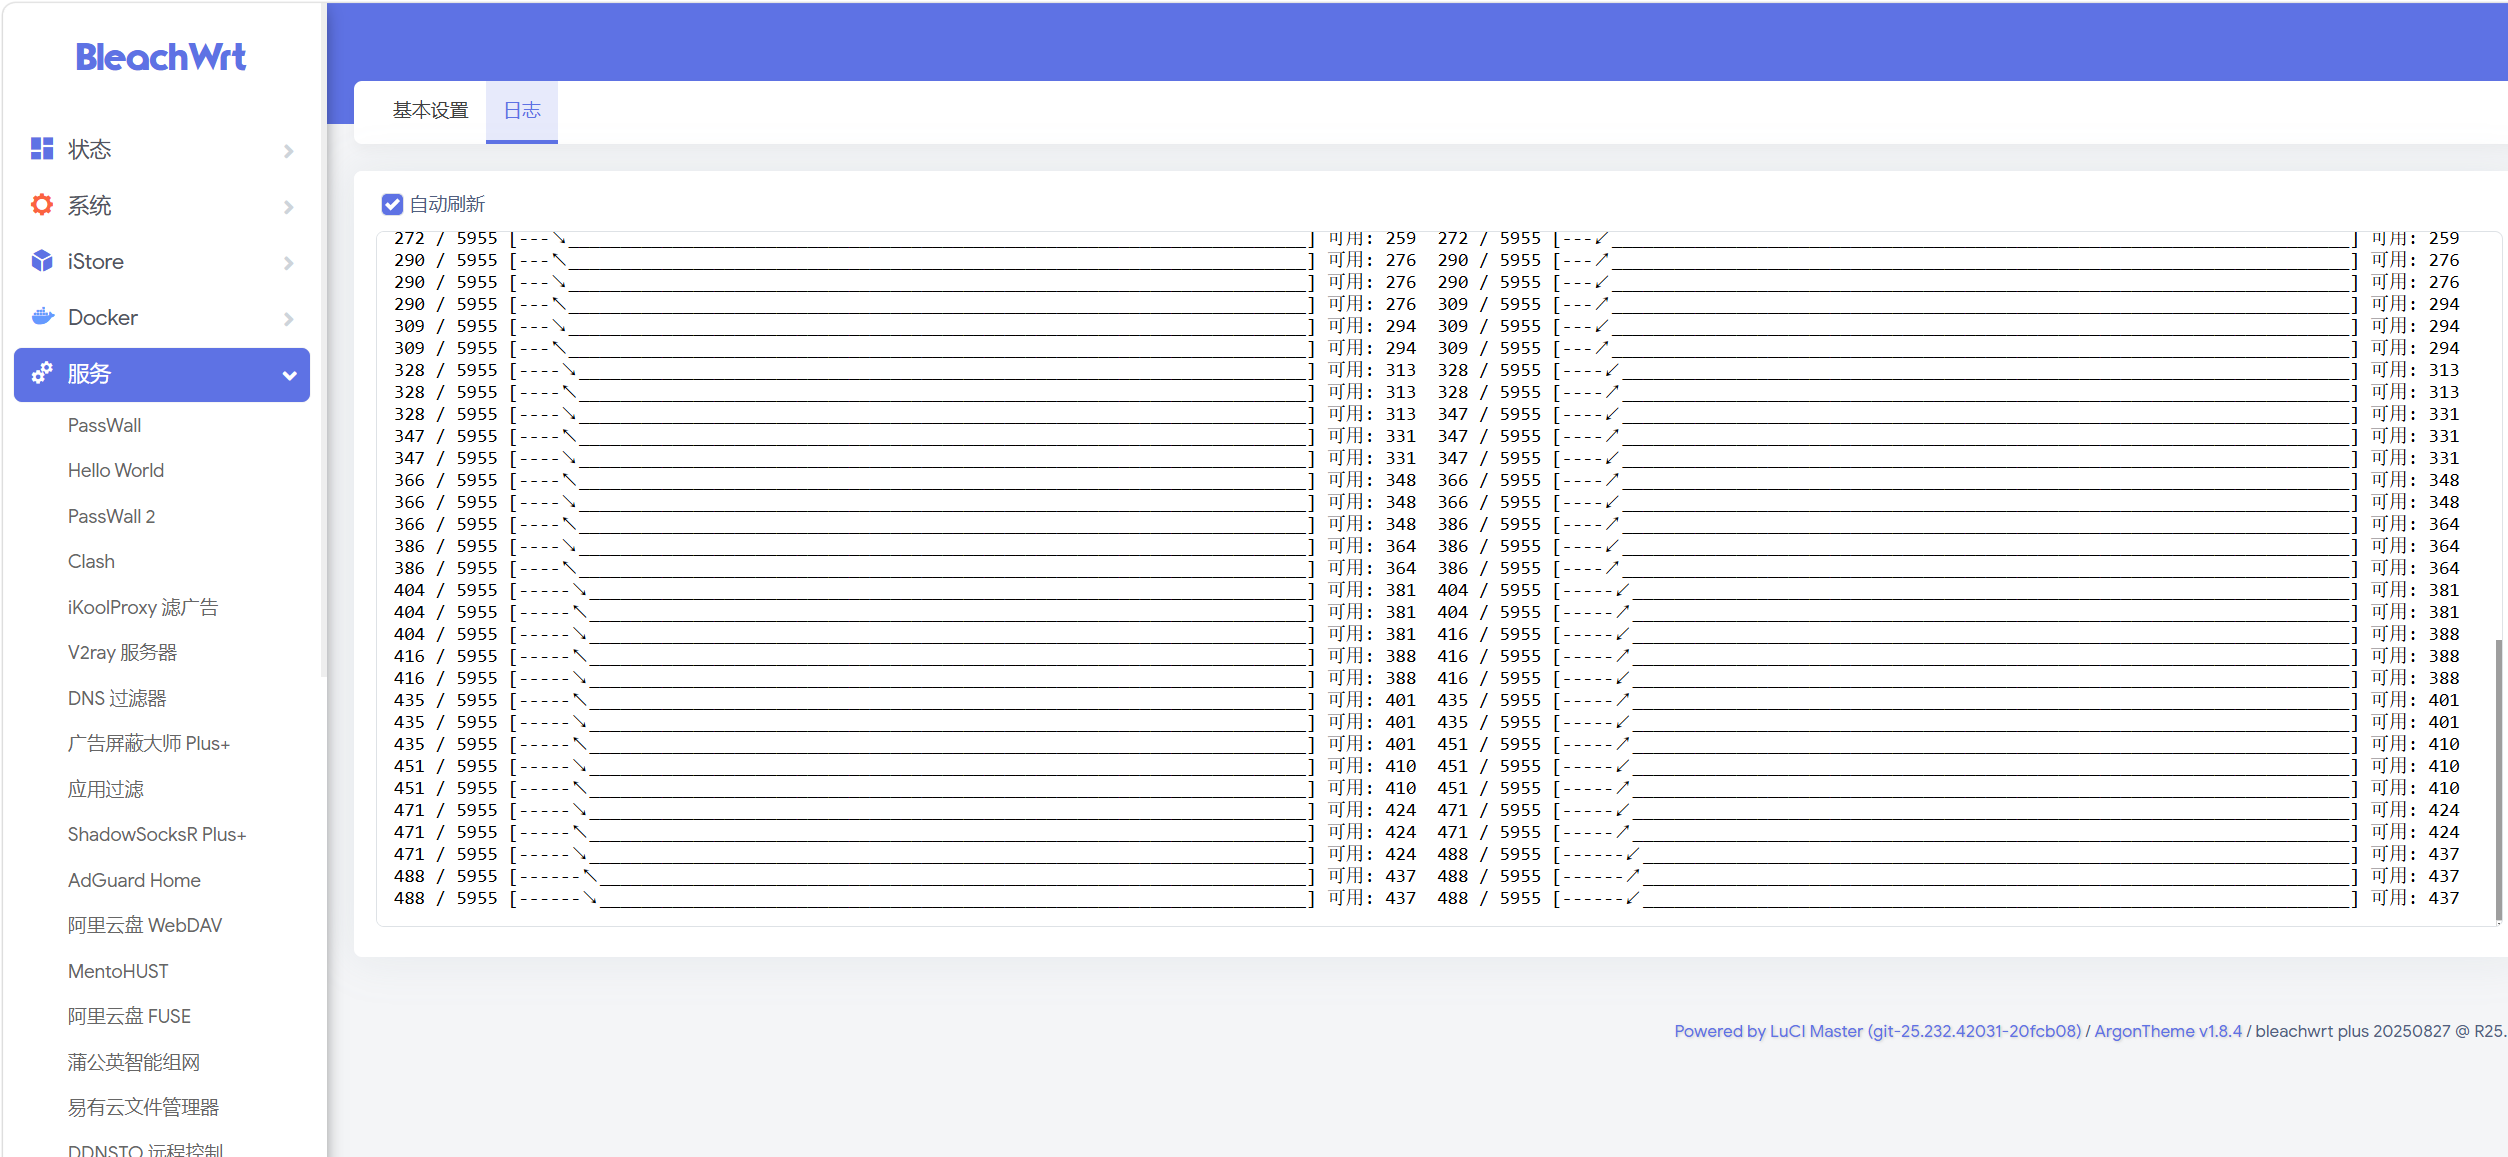The height and width of the screenshot is (1157, 2508).
Task: Click the status dashboard grid icon
Action: pyautogui.click(x=42, y=149)
